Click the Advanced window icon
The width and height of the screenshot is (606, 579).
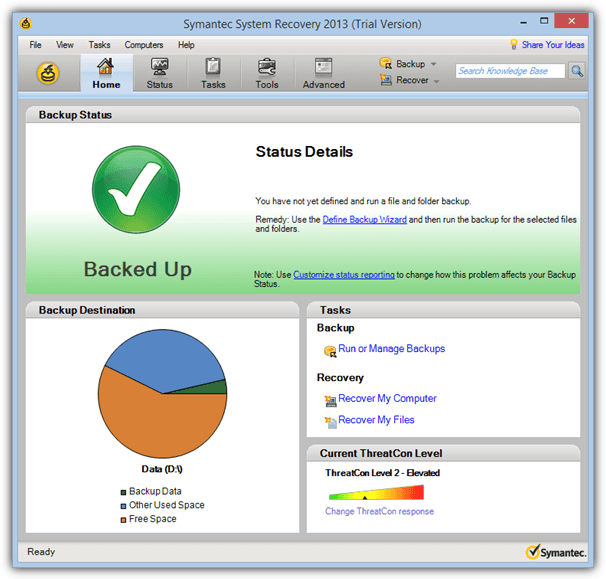coord(323,66)
